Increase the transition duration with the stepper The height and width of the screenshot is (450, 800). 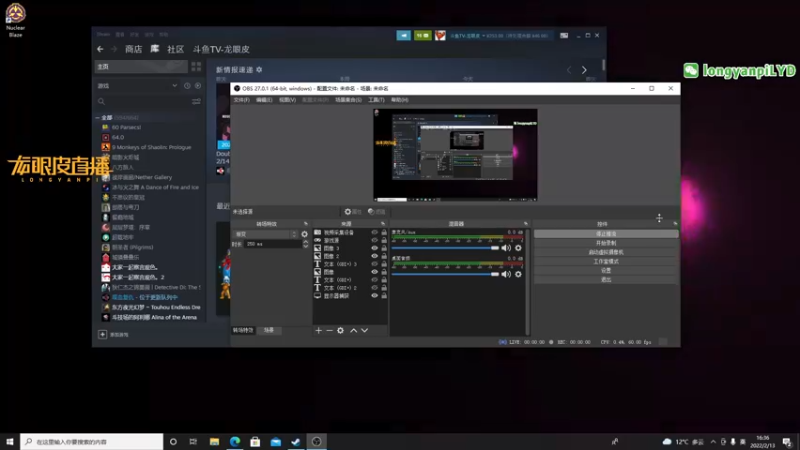click(x=306, y=242)
